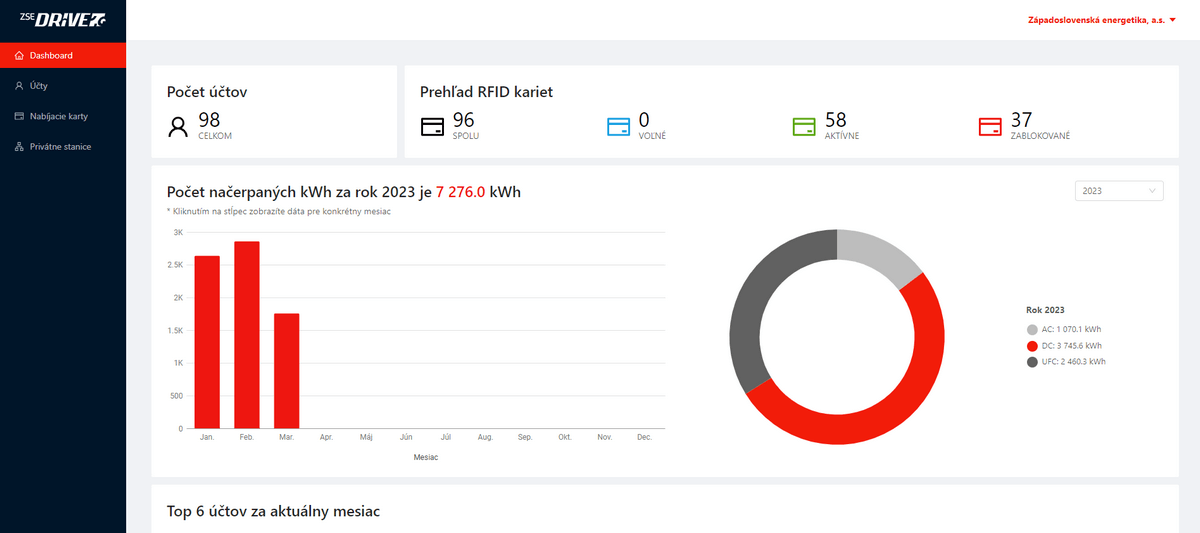Click the 58 Aktívne cards value
1200x533 pixels.
tap(836, 120)
